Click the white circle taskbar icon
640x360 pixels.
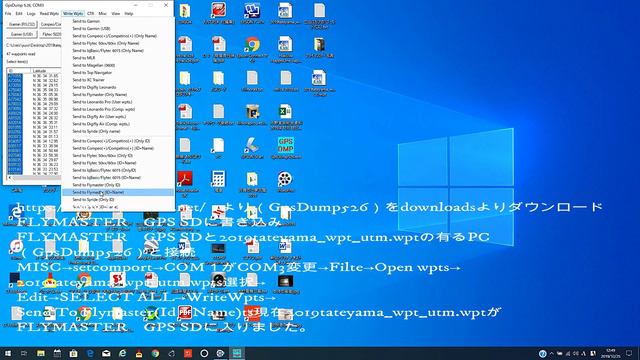click(x=204, y=353)
